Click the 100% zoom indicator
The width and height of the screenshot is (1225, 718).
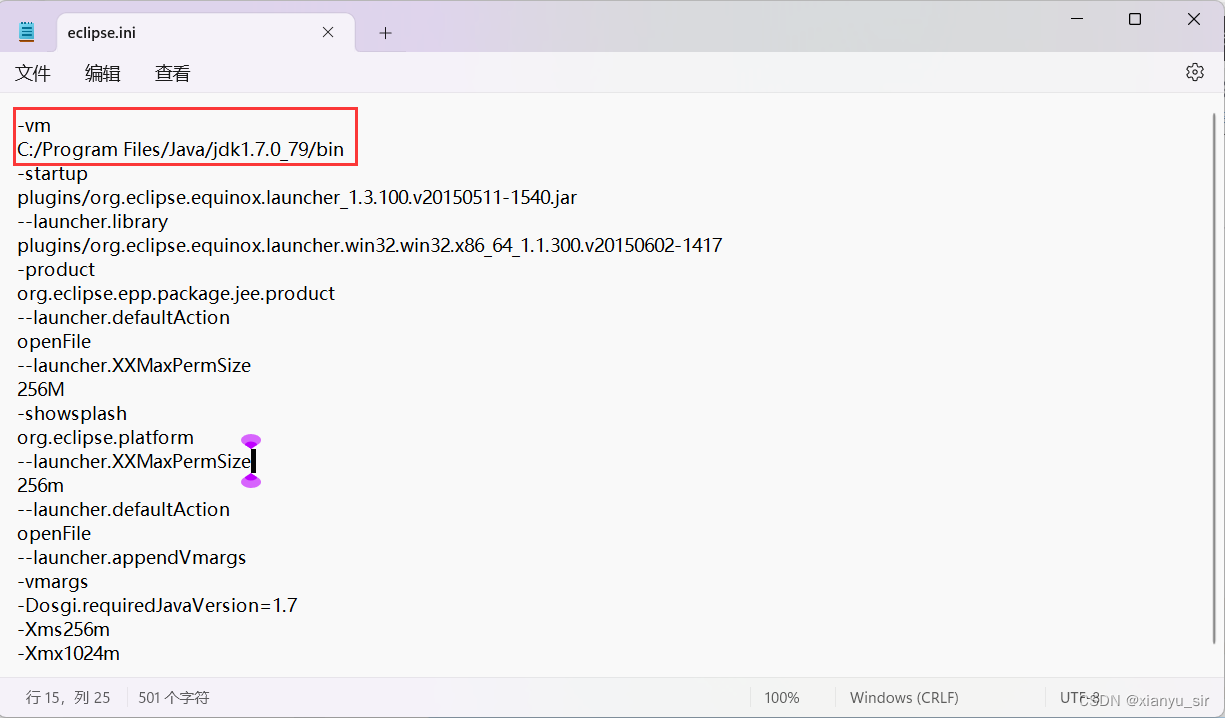point(782,697)
